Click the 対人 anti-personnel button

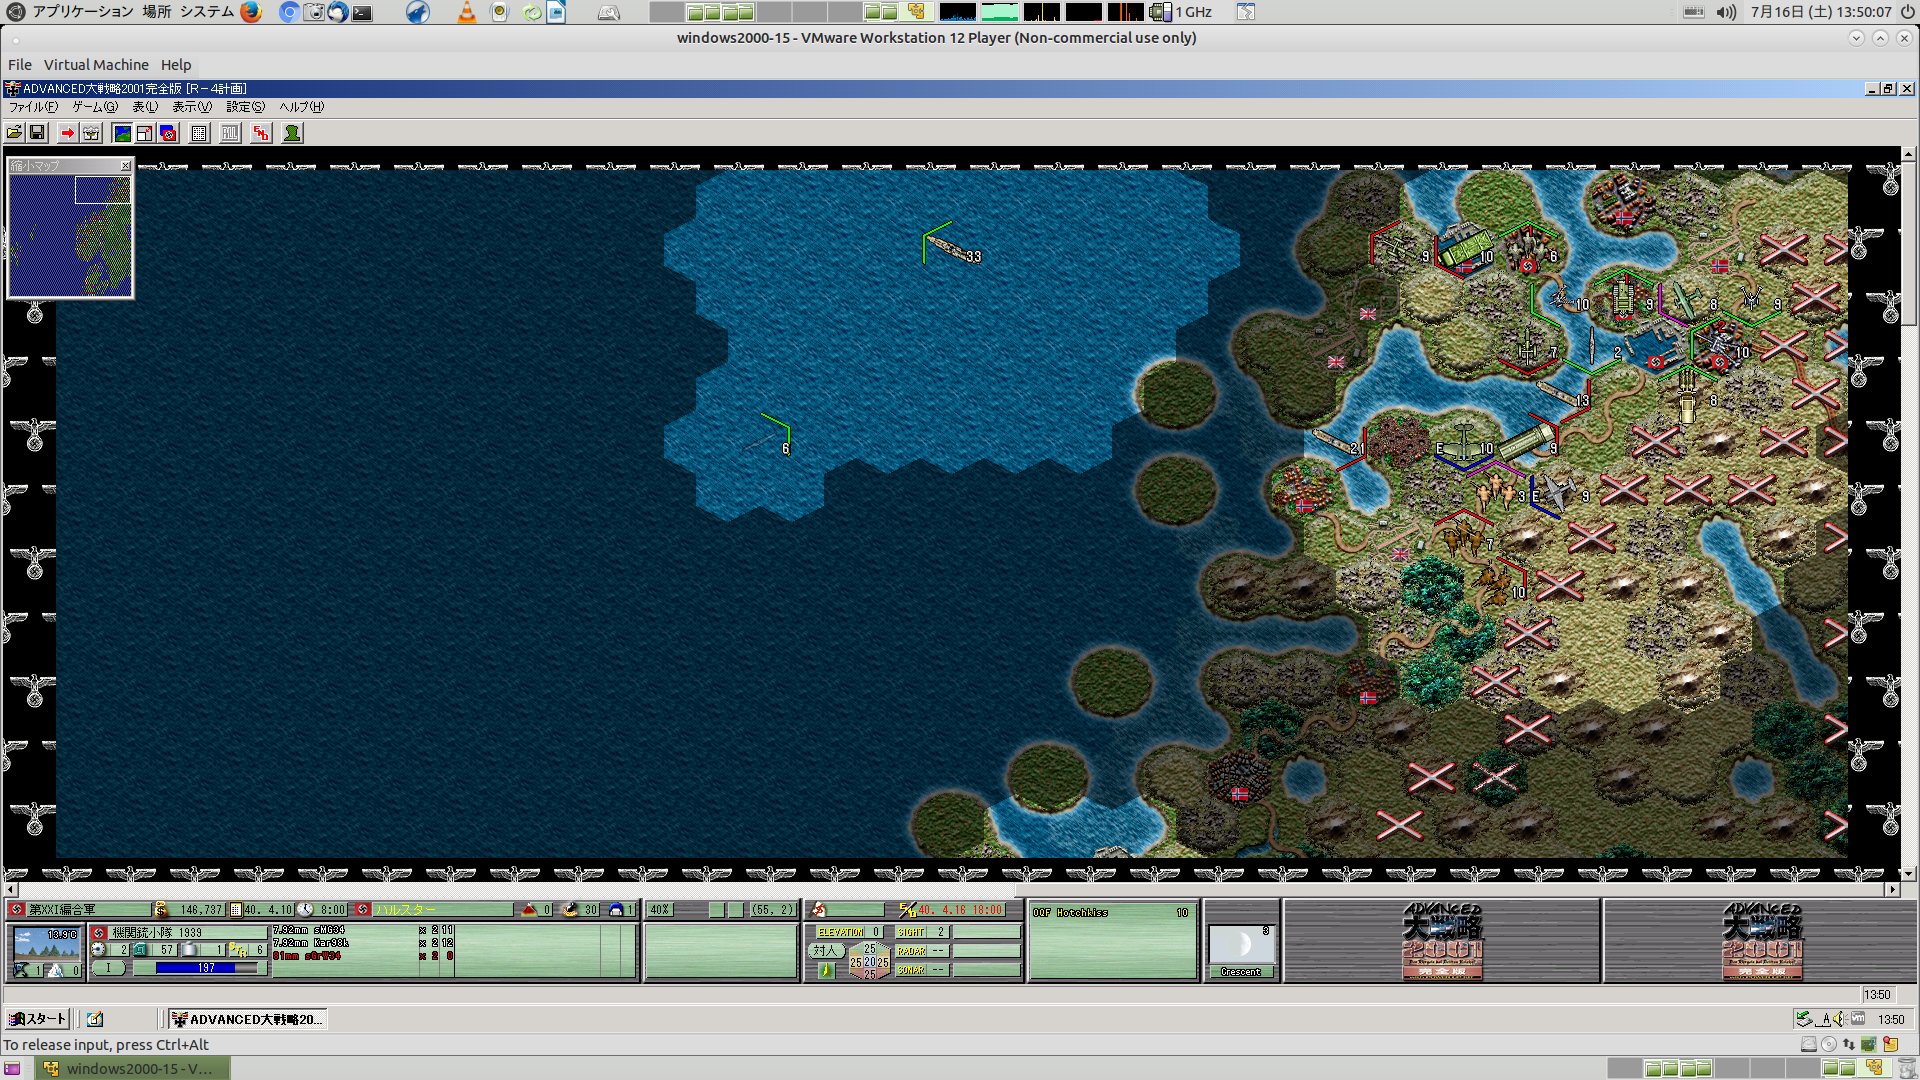[825, 950]
